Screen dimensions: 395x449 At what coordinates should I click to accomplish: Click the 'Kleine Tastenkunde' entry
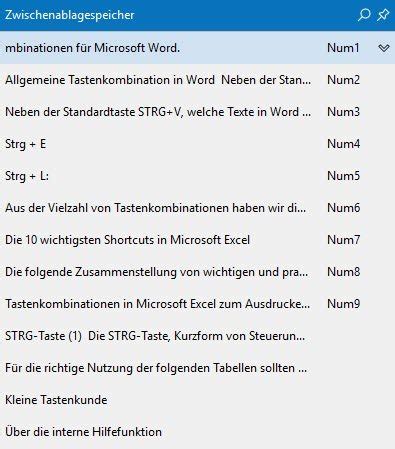(x=197, y=400)
